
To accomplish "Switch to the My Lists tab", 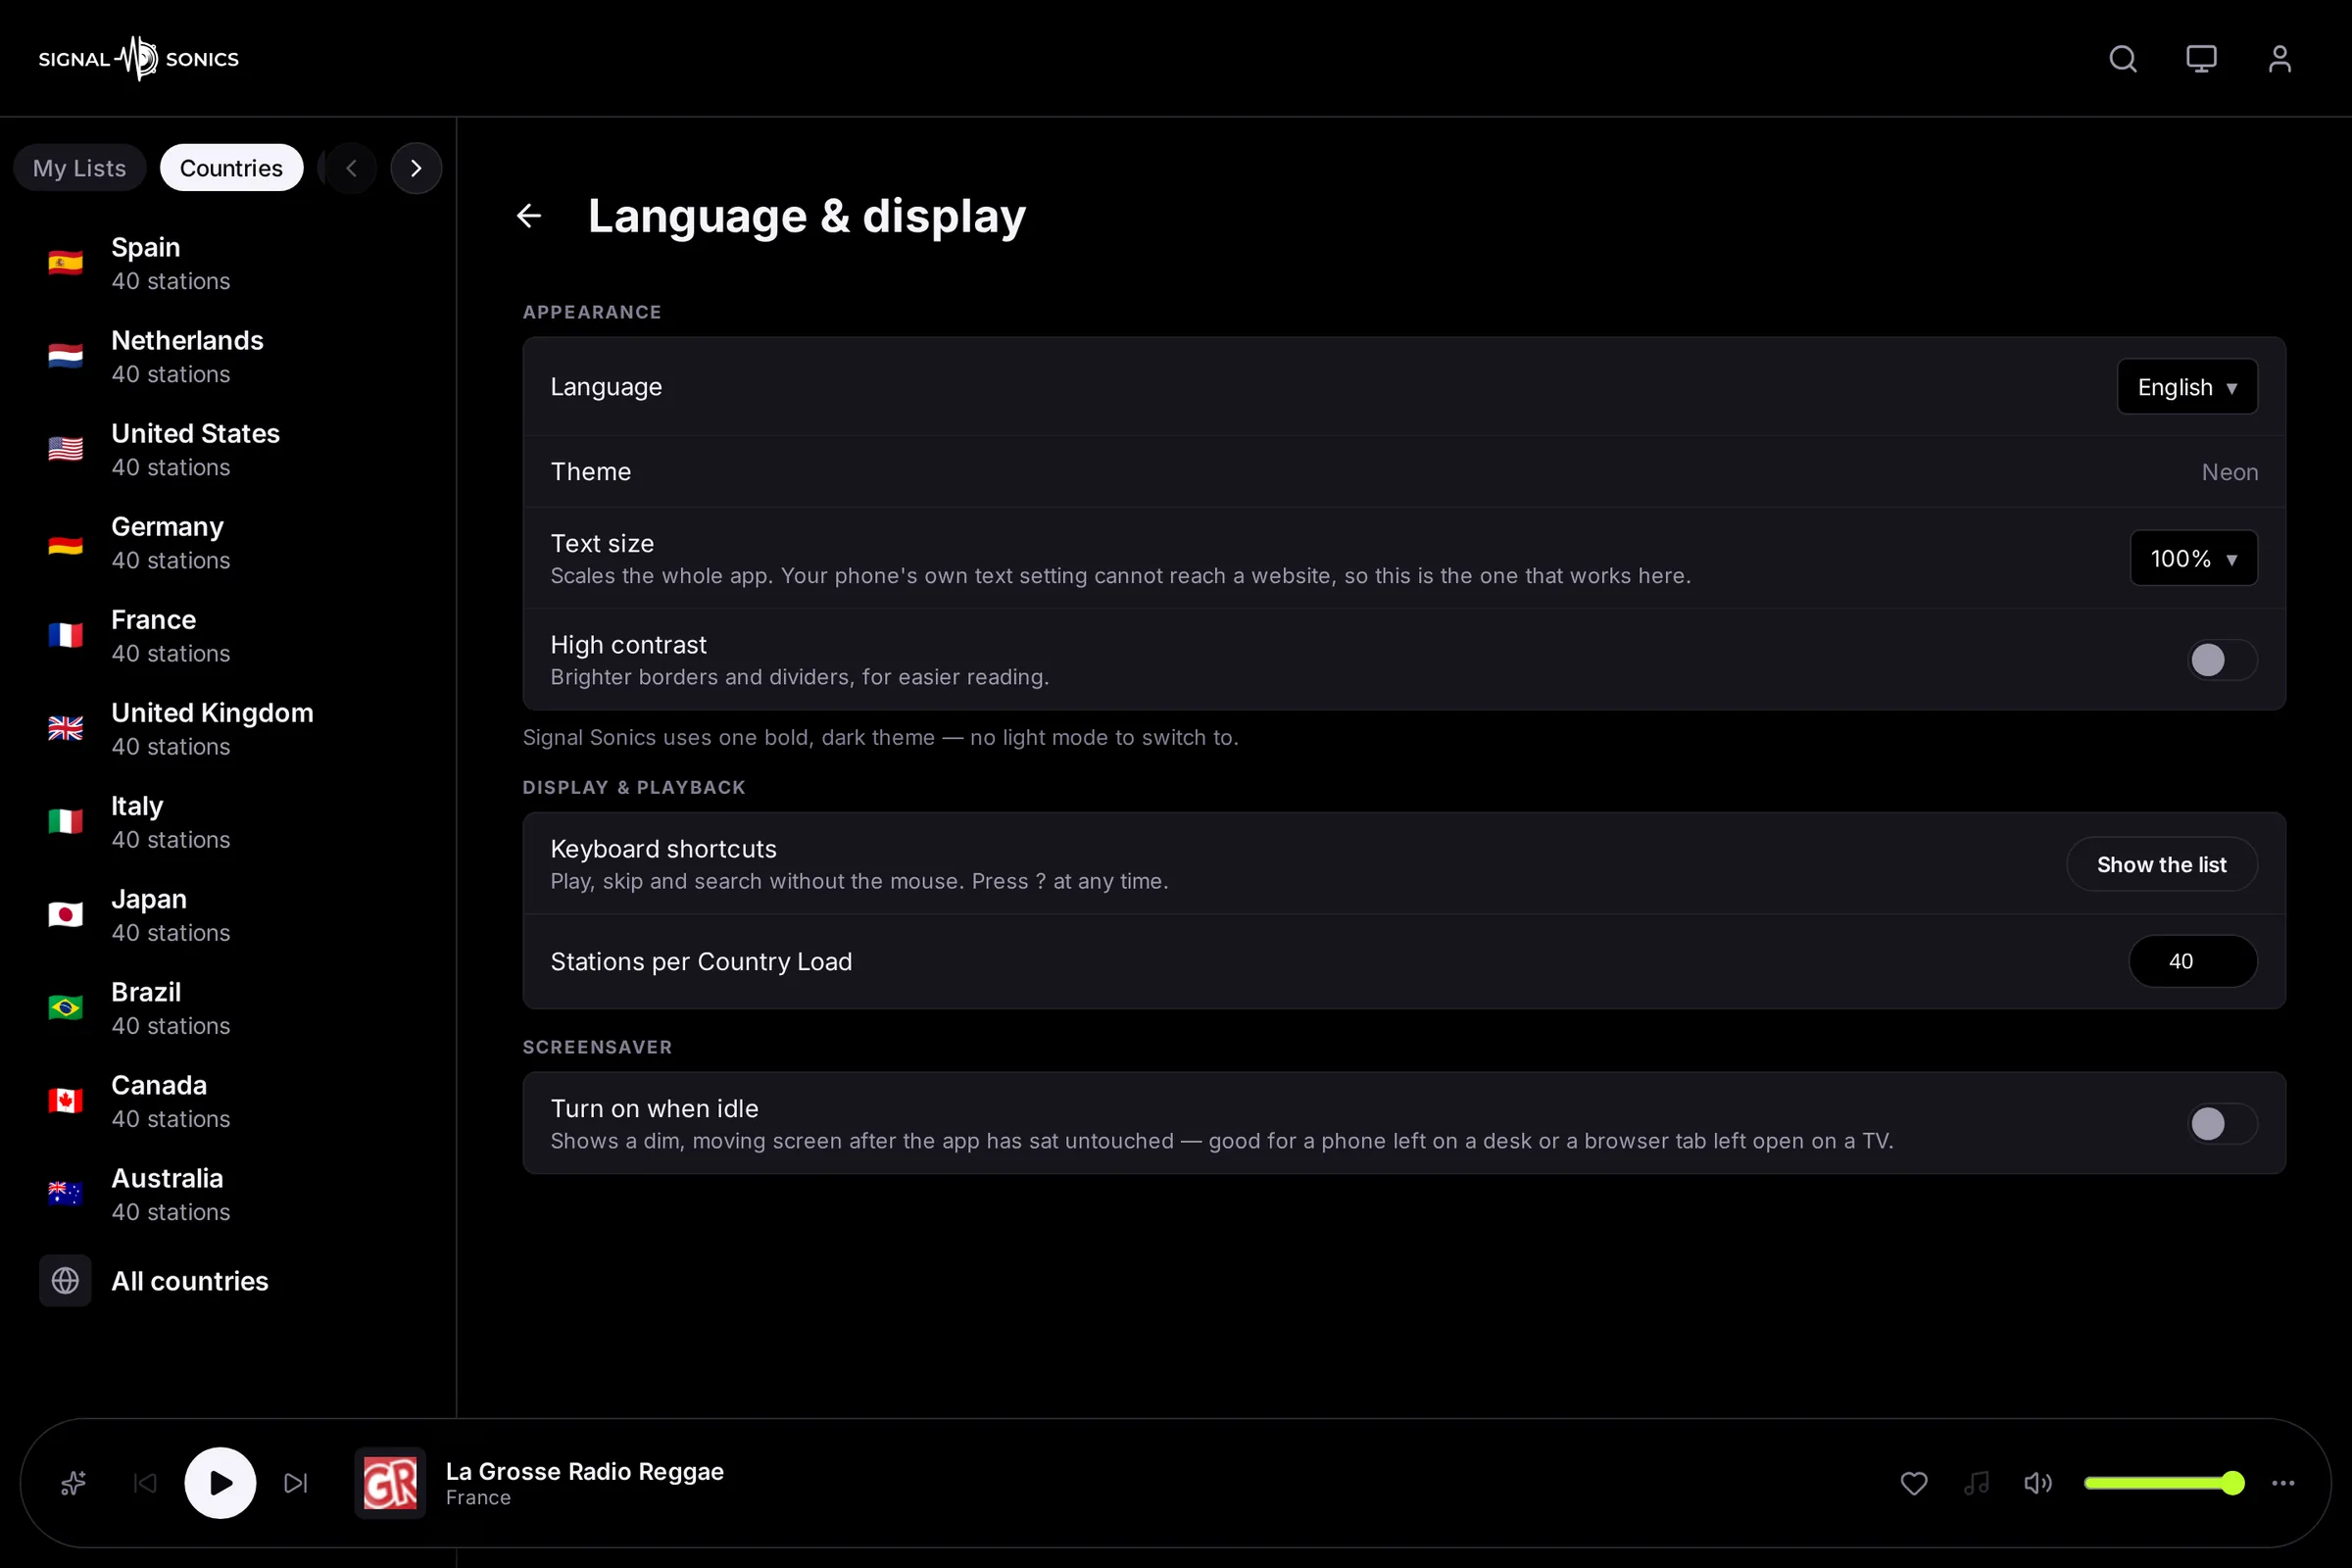I will coord(80,168).
